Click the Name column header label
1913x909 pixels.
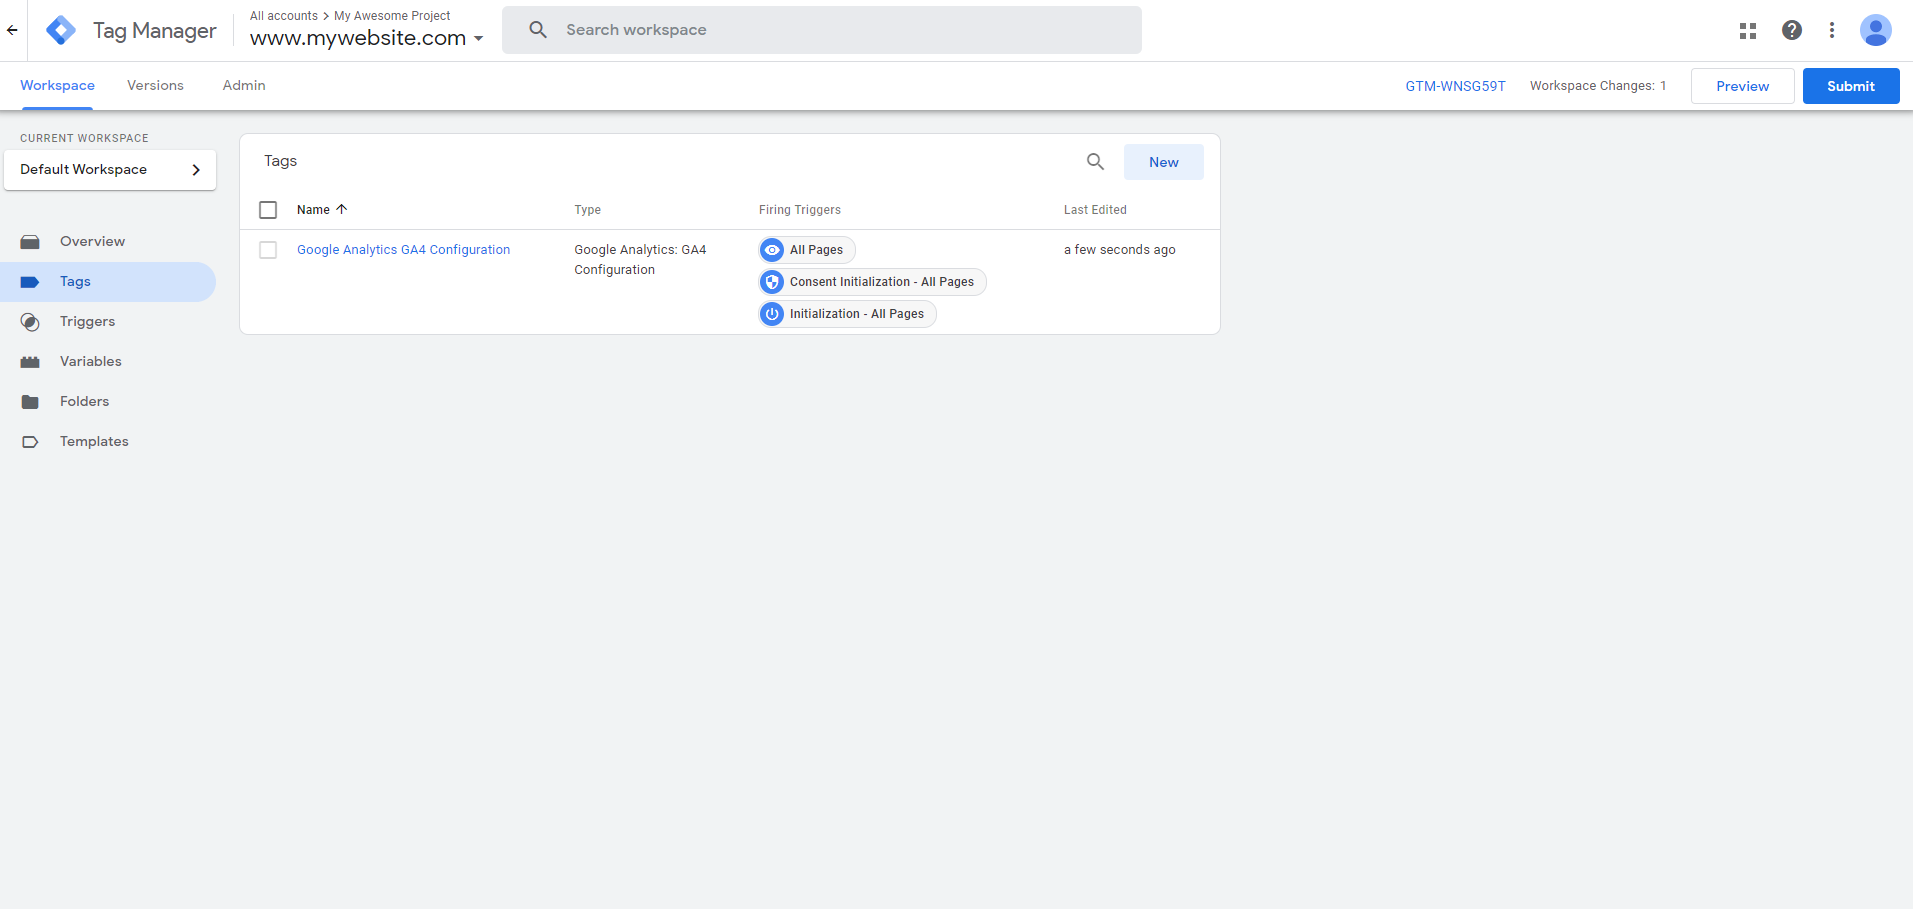click(x=313, y=210)
